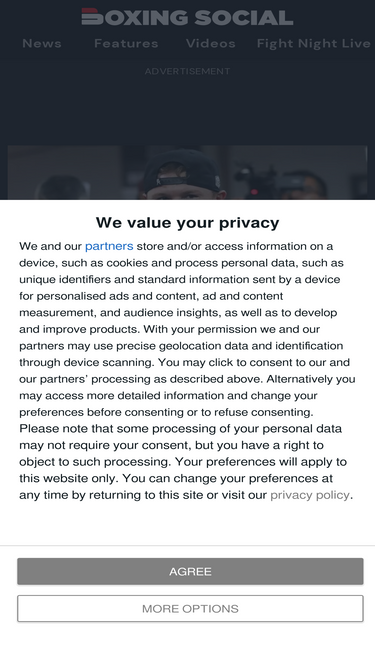
Task: Click the We value your privacy heading
Action: point(187,222)
